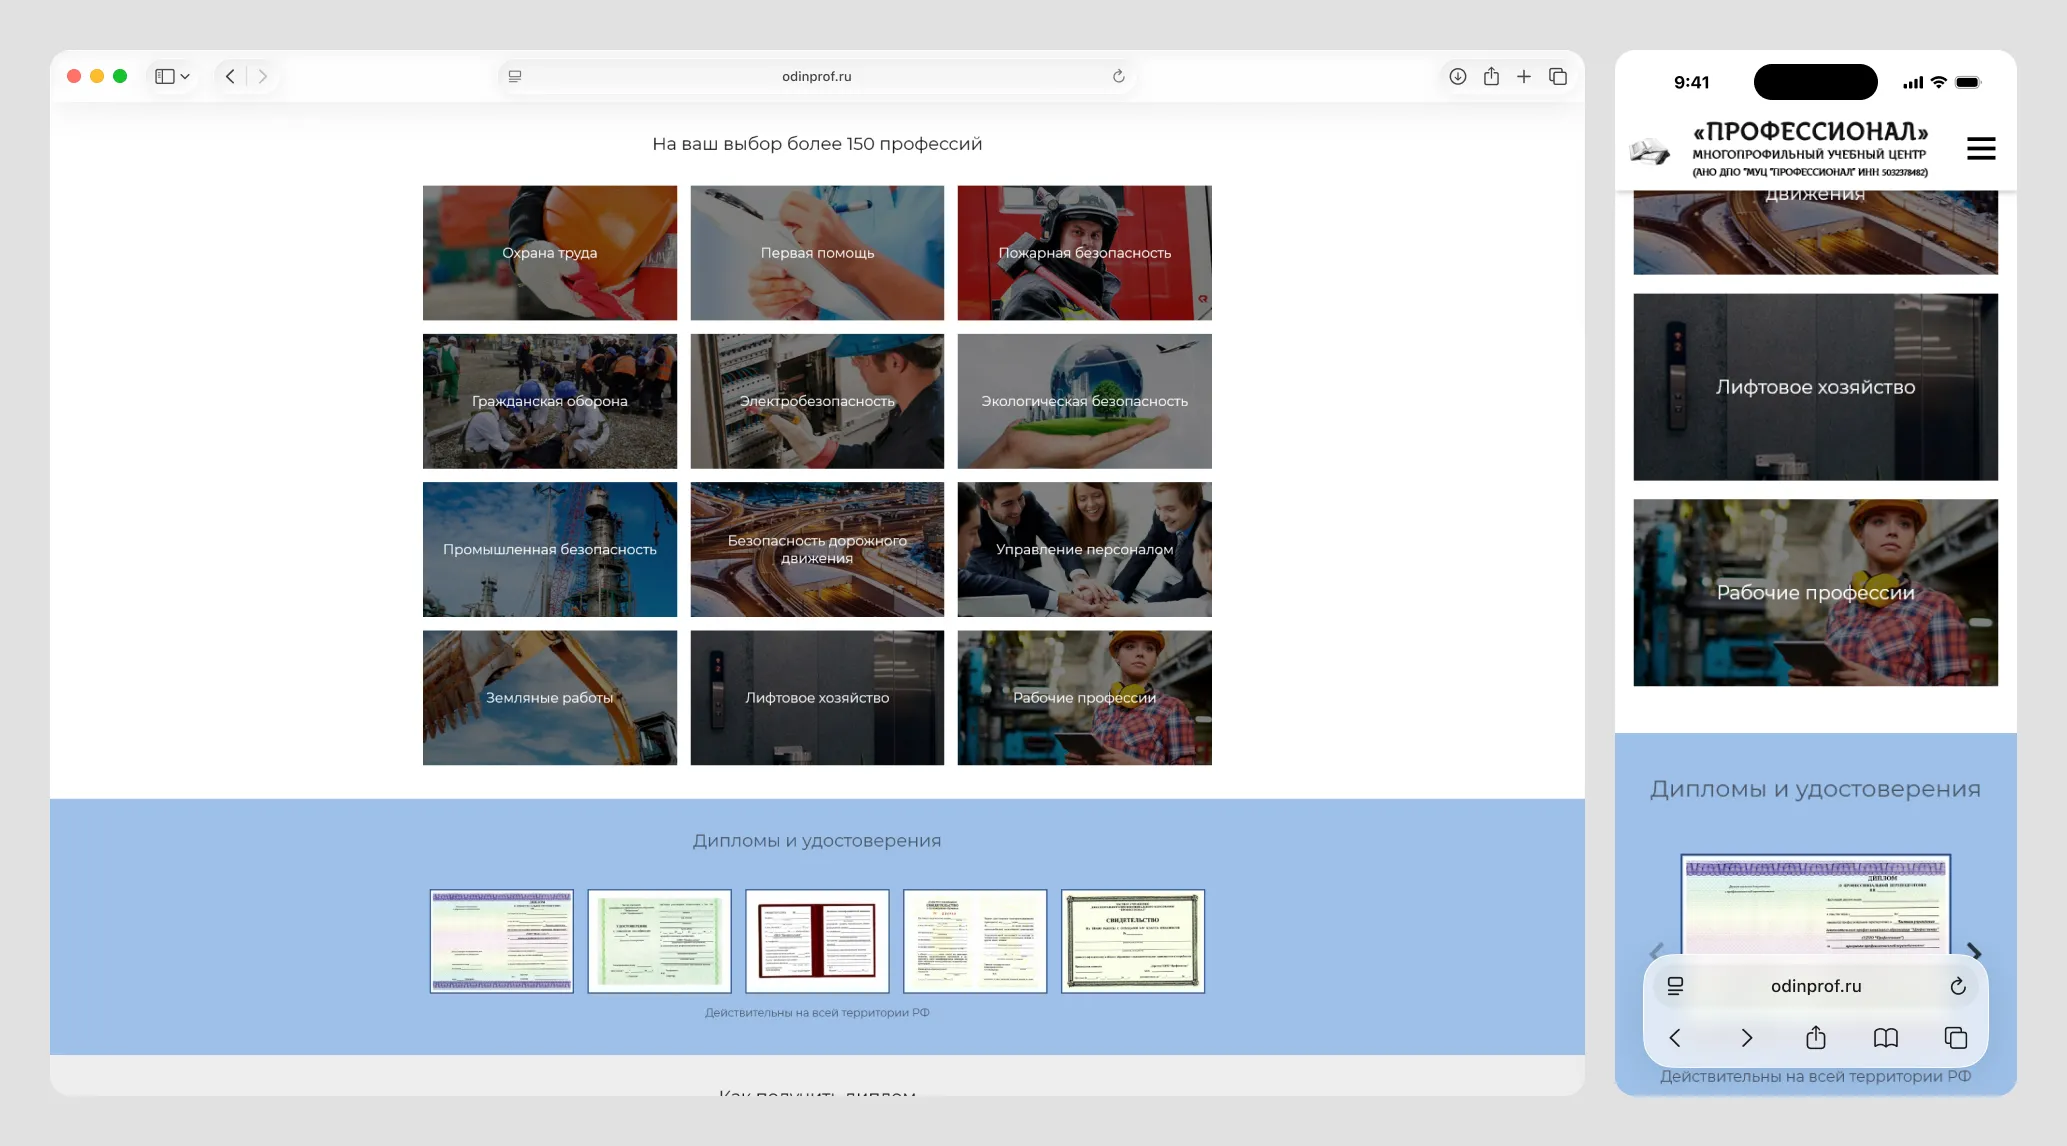Click the desktop odinprof.ru address field
The height and width of the screenshot is (1146, 2067).
pos(816,76)
